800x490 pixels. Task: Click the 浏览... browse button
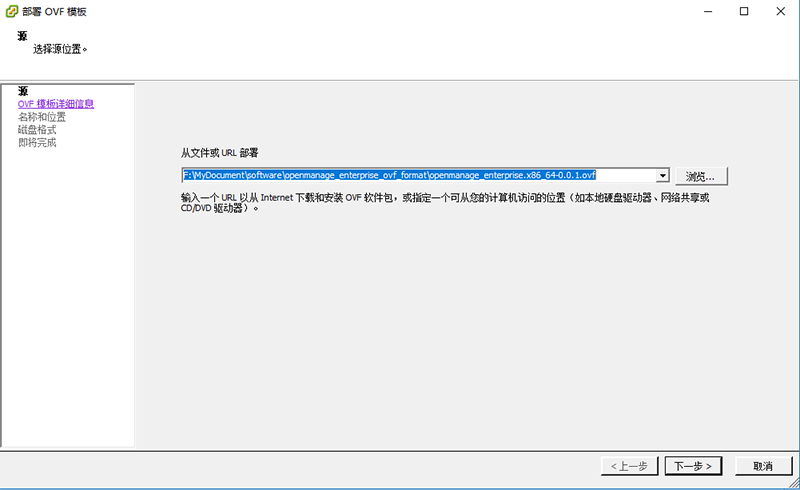tap(701, 177)
